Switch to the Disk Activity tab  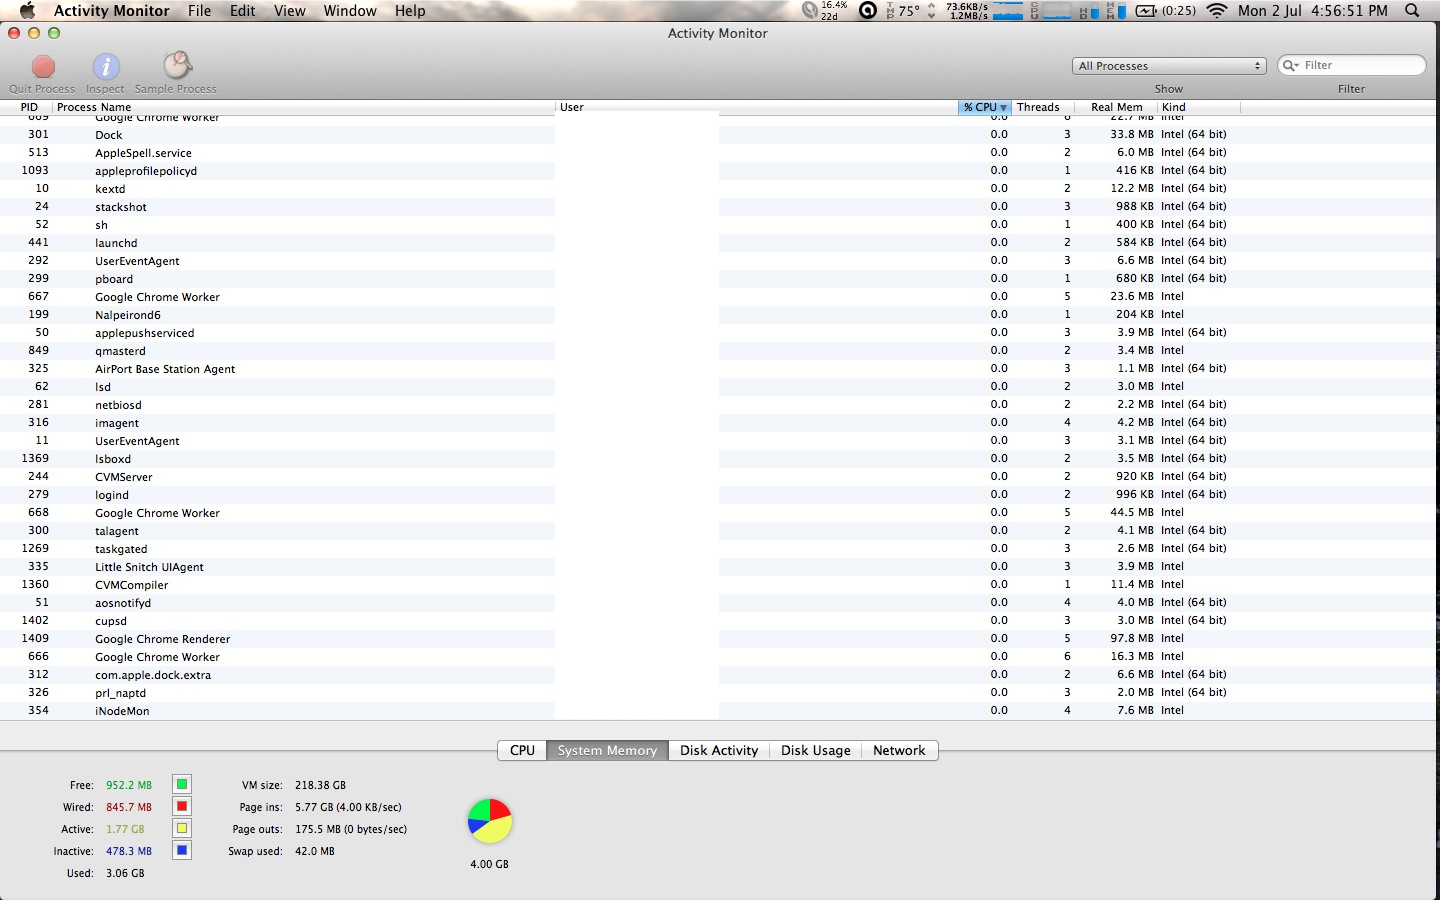click(719, 750)
